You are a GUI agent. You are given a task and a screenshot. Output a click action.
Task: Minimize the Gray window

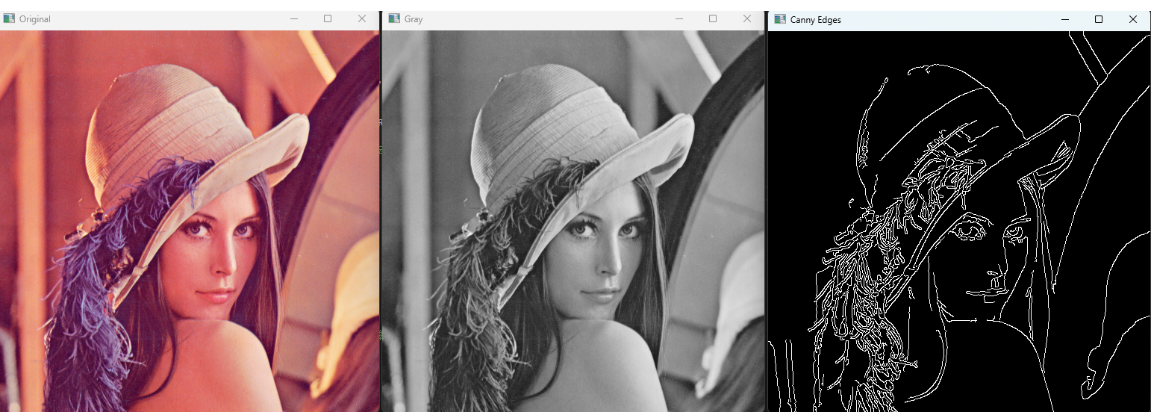679,18
